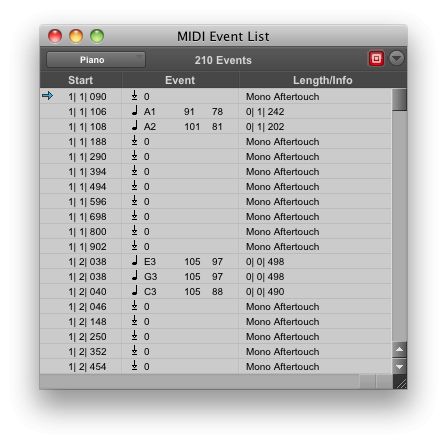The width and height of the screenshot is (447, 444).
Task: Click the Event column header
Action: point(180,80)
